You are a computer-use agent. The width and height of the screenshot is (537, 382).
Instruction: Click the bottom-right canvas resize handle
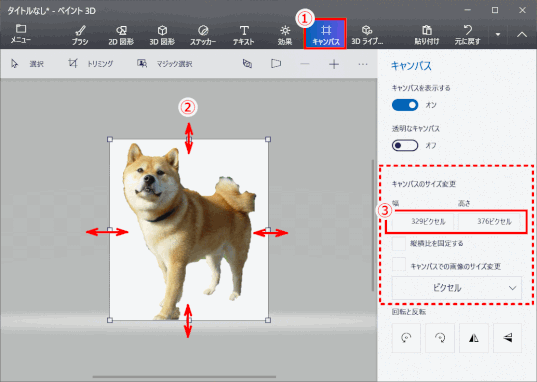(x=268, y=320)
